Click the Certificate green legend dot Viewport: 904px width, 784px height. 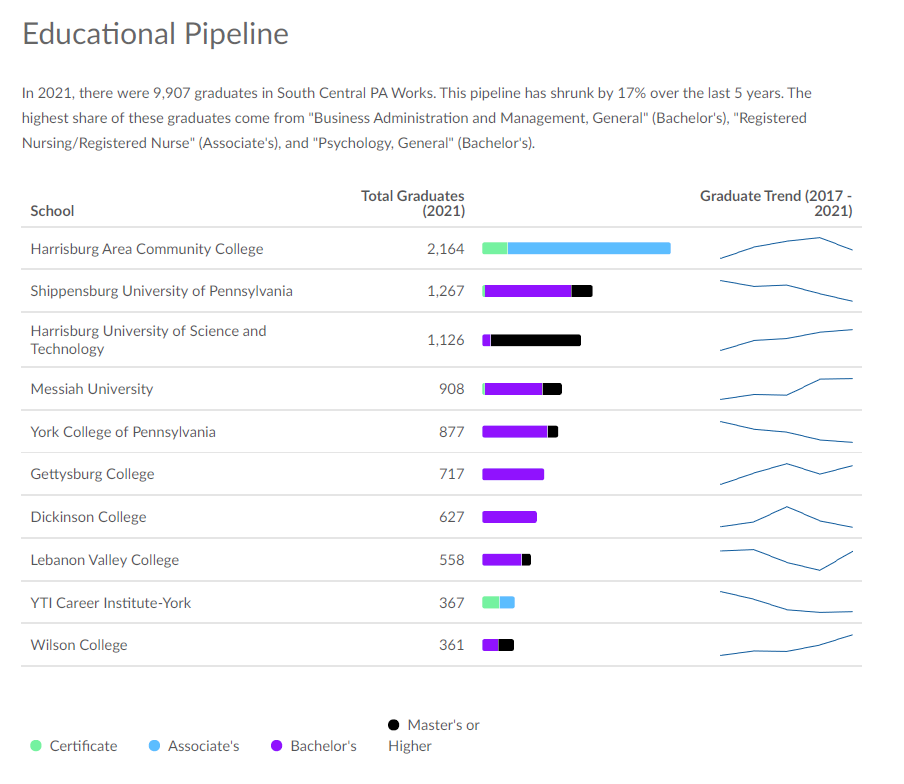click(x=36, y=745)
